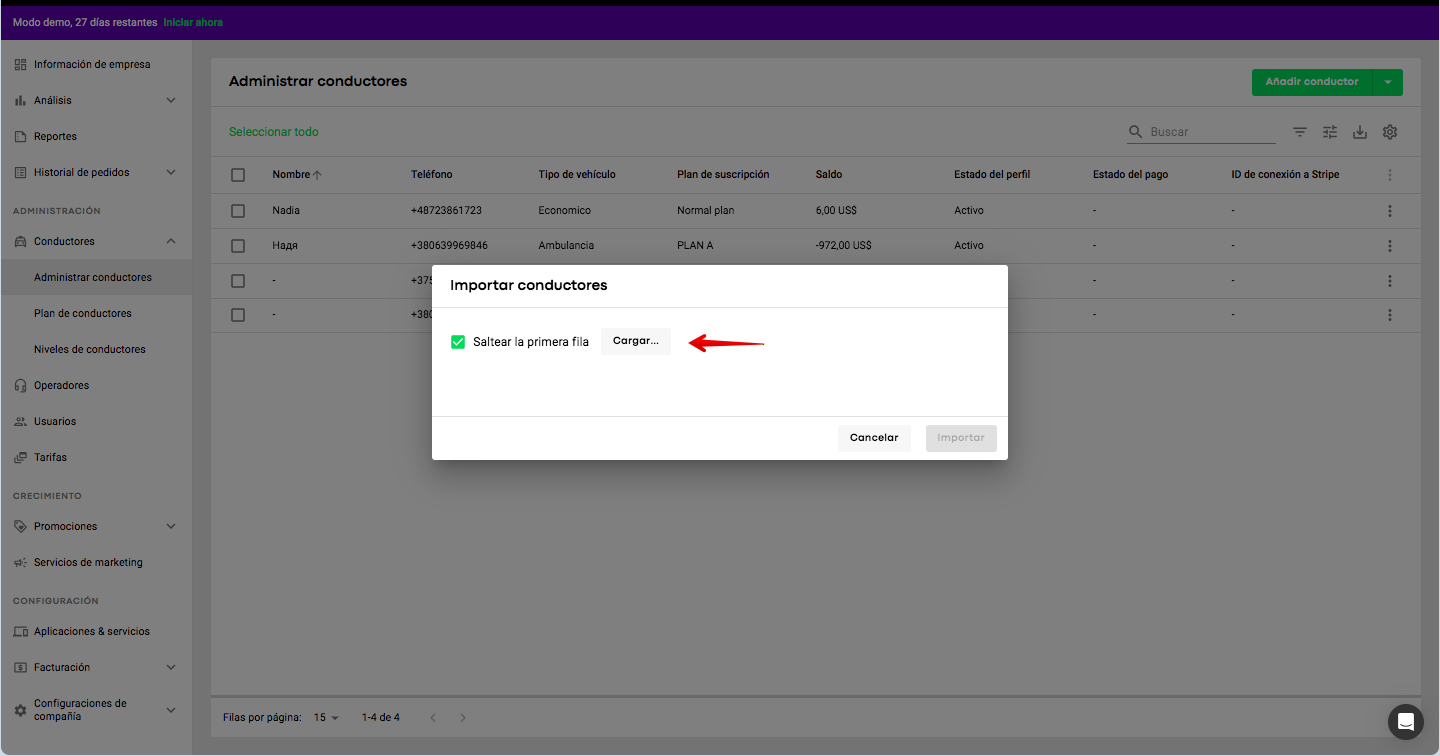Click the download export icon

tap(1360, 132)
